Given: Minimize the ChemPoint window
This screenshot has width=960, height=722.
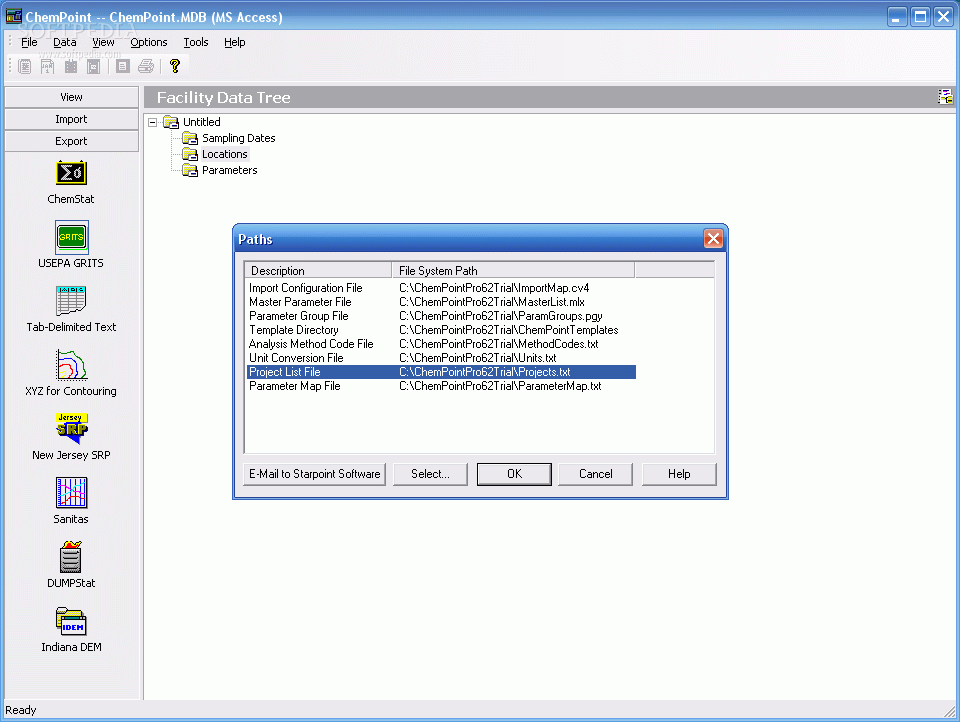Looking at the screenshot, I should click(x=897, y=17).
